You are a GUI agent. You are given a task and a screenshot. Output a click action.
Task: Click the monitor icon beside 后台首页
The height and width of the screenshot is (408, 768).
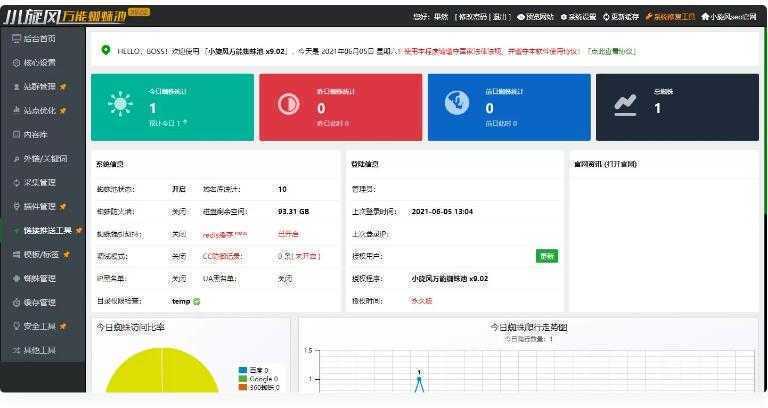click(16, 38)
